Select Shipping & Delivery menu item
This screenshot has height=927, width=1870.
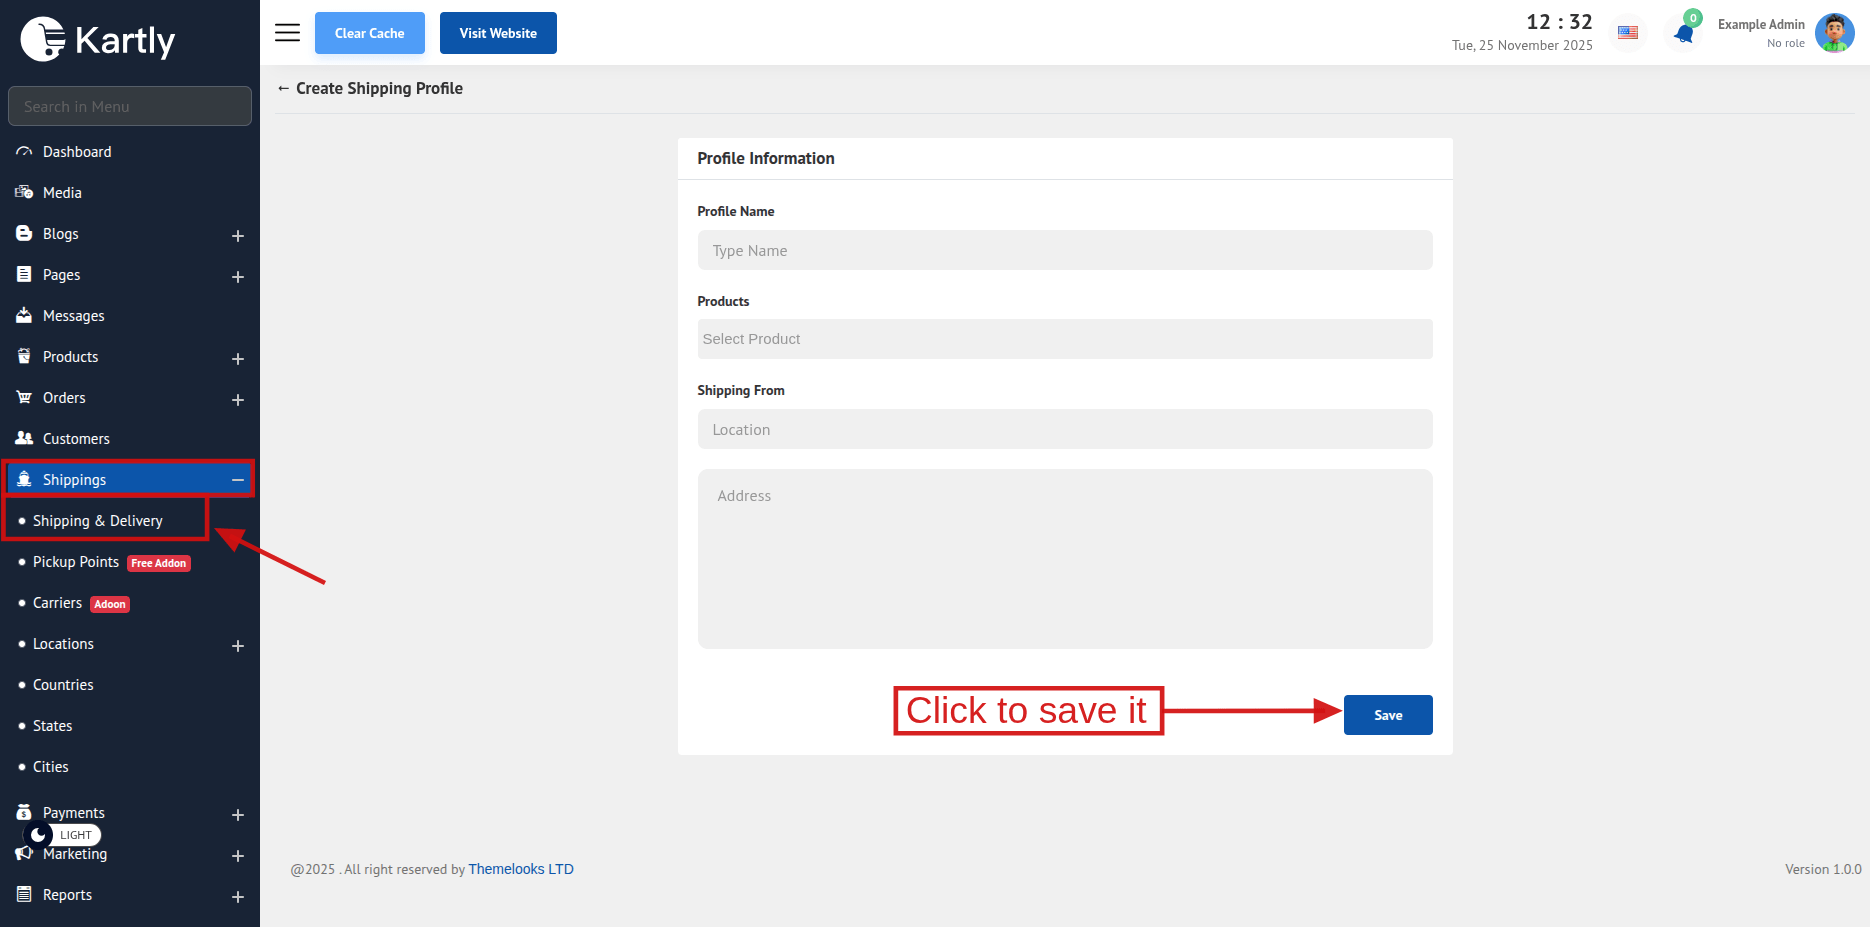(97, 521)
